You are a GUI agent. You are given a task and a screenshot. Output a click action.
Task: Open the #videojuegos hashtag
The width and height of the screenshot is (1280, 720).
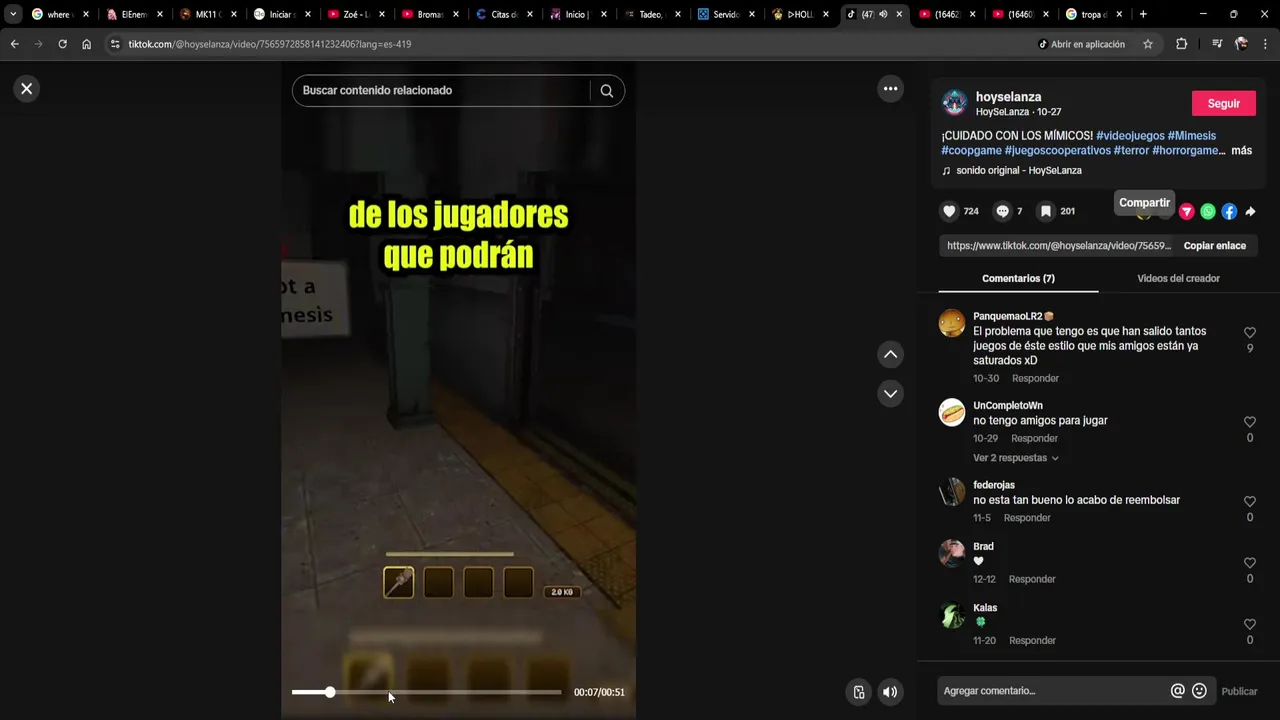tap(1130, 136)
